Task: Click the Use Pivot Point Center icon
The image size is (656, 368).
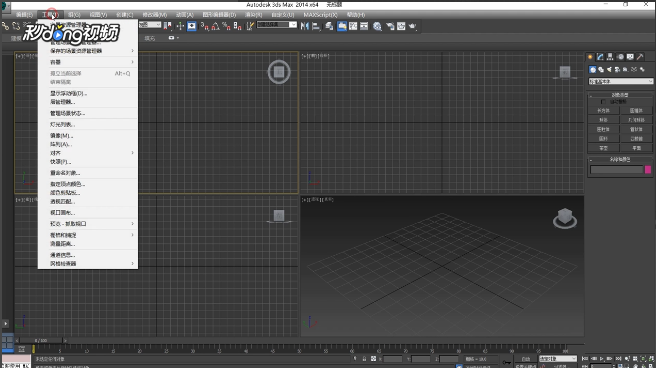Action: (x=168, y=26)
